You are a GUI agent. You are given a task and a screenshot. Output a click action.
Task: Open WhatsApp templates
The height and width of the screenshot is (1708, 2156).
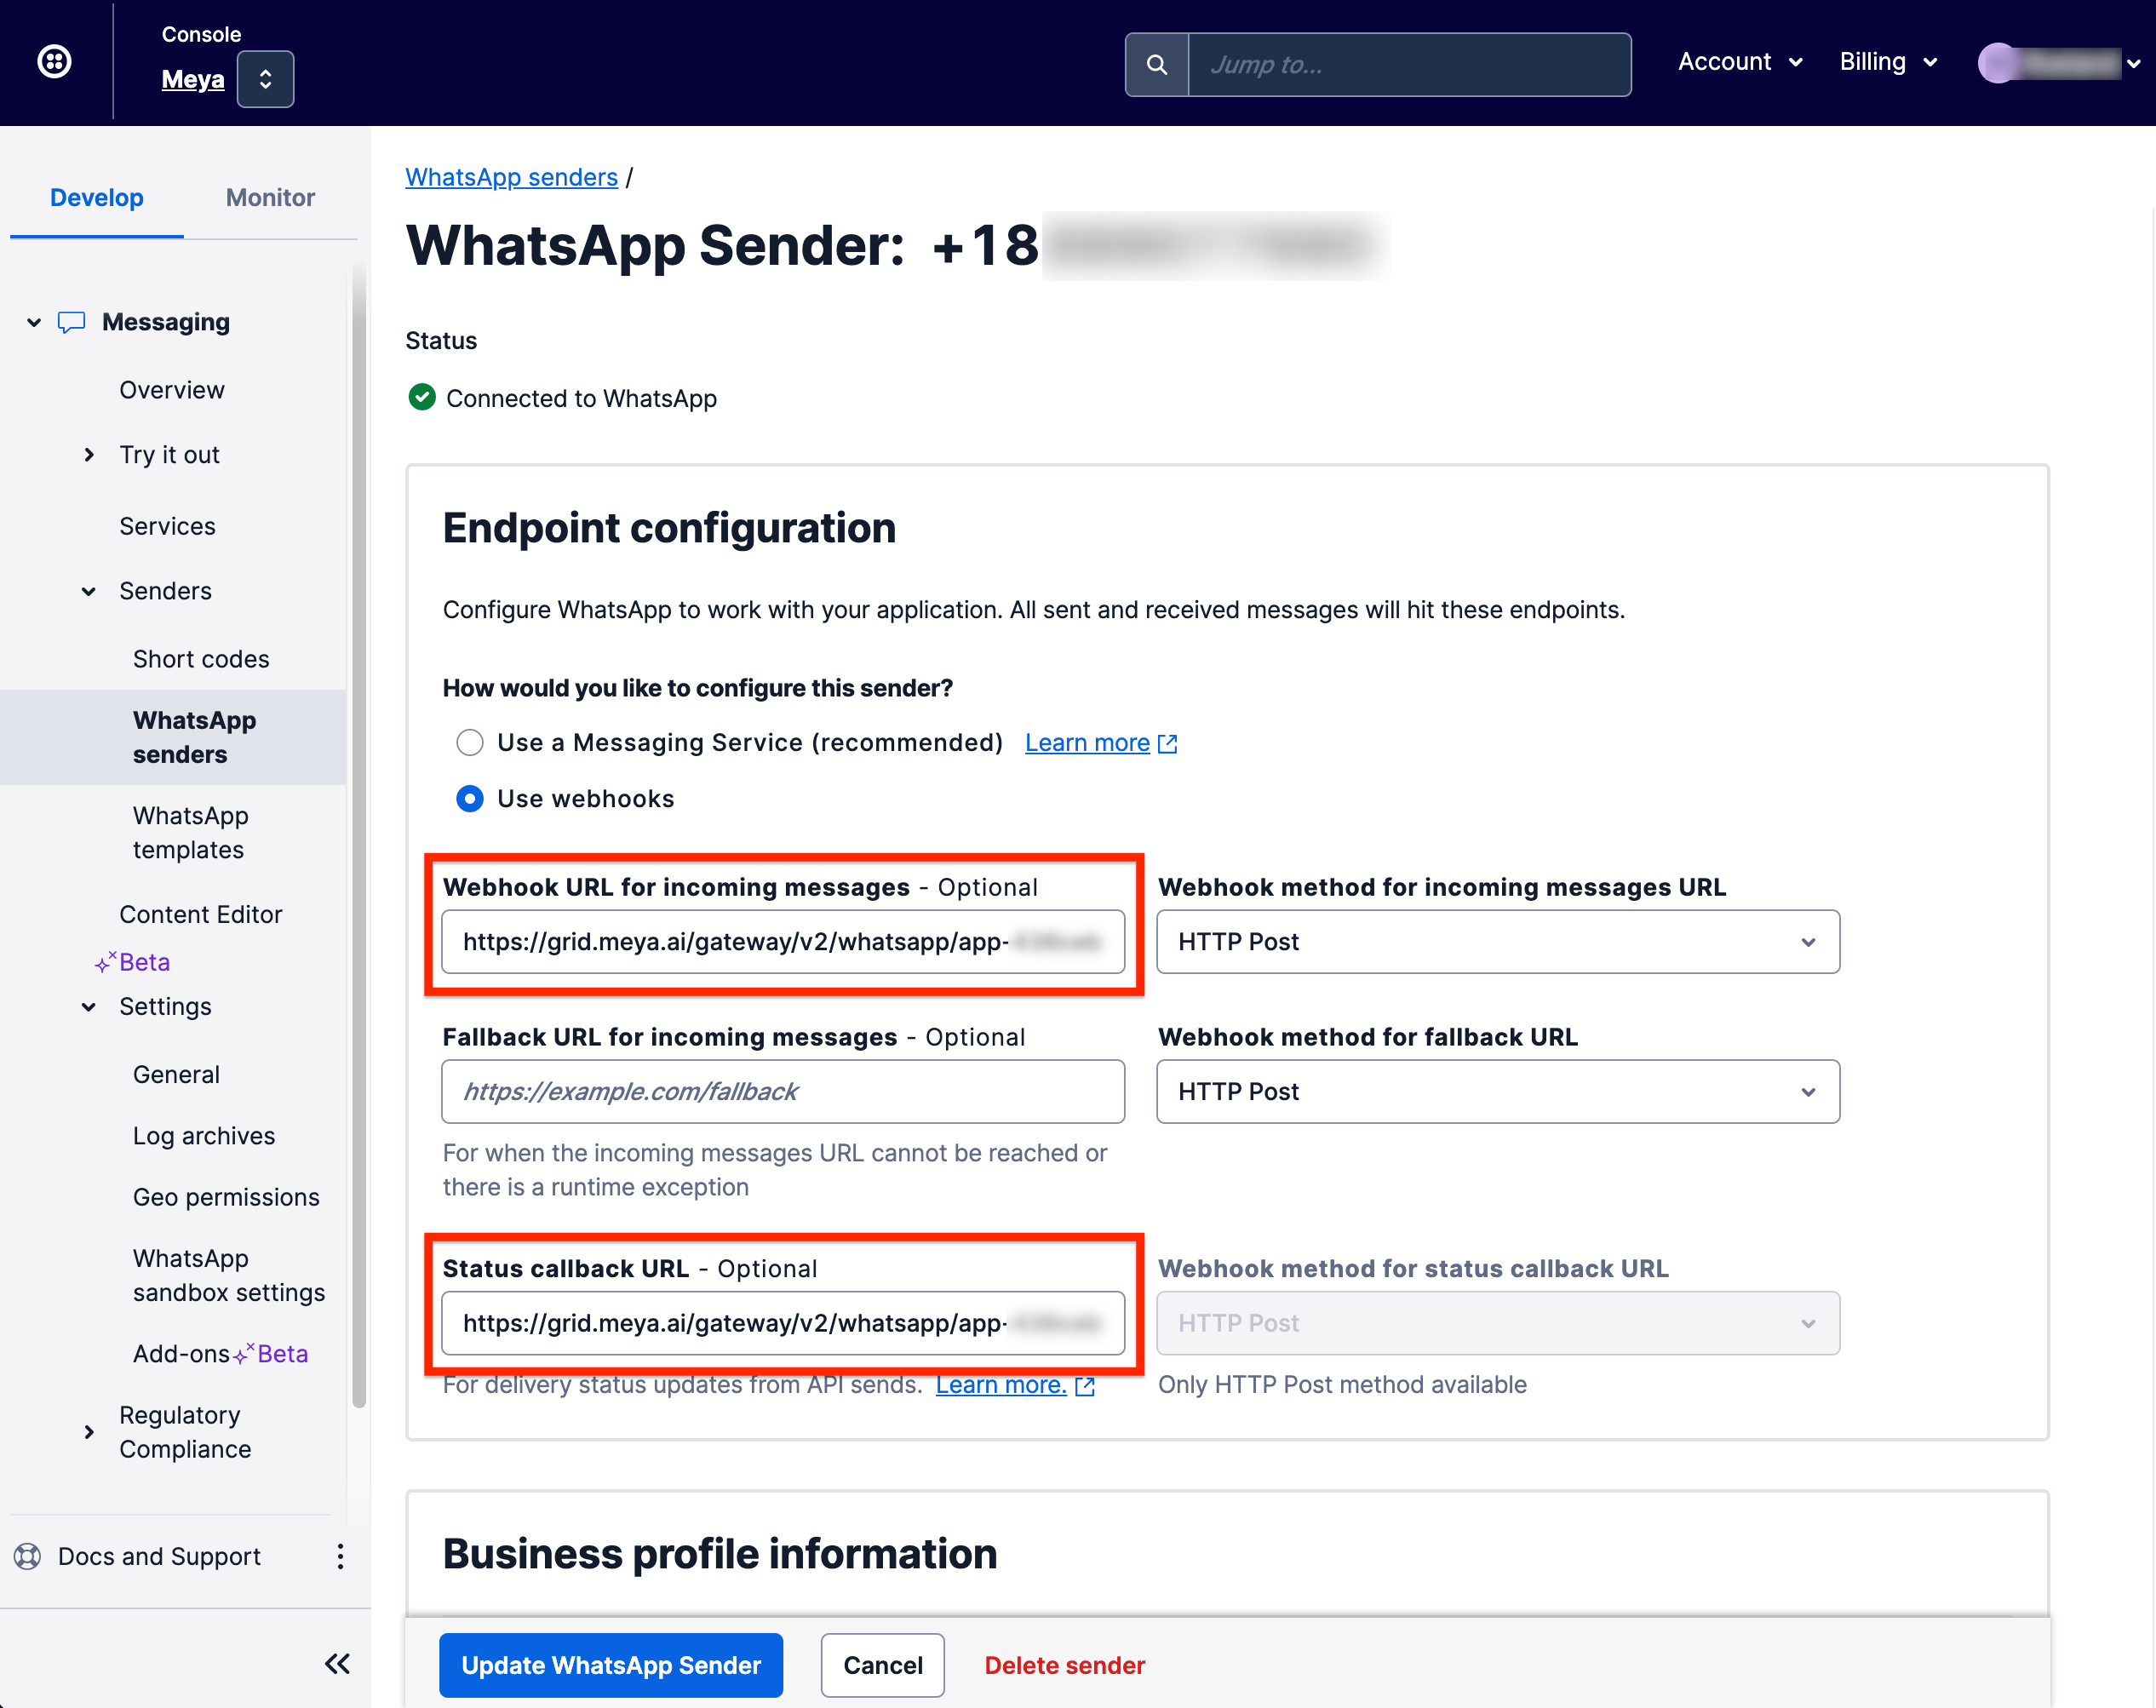(191, 833)
